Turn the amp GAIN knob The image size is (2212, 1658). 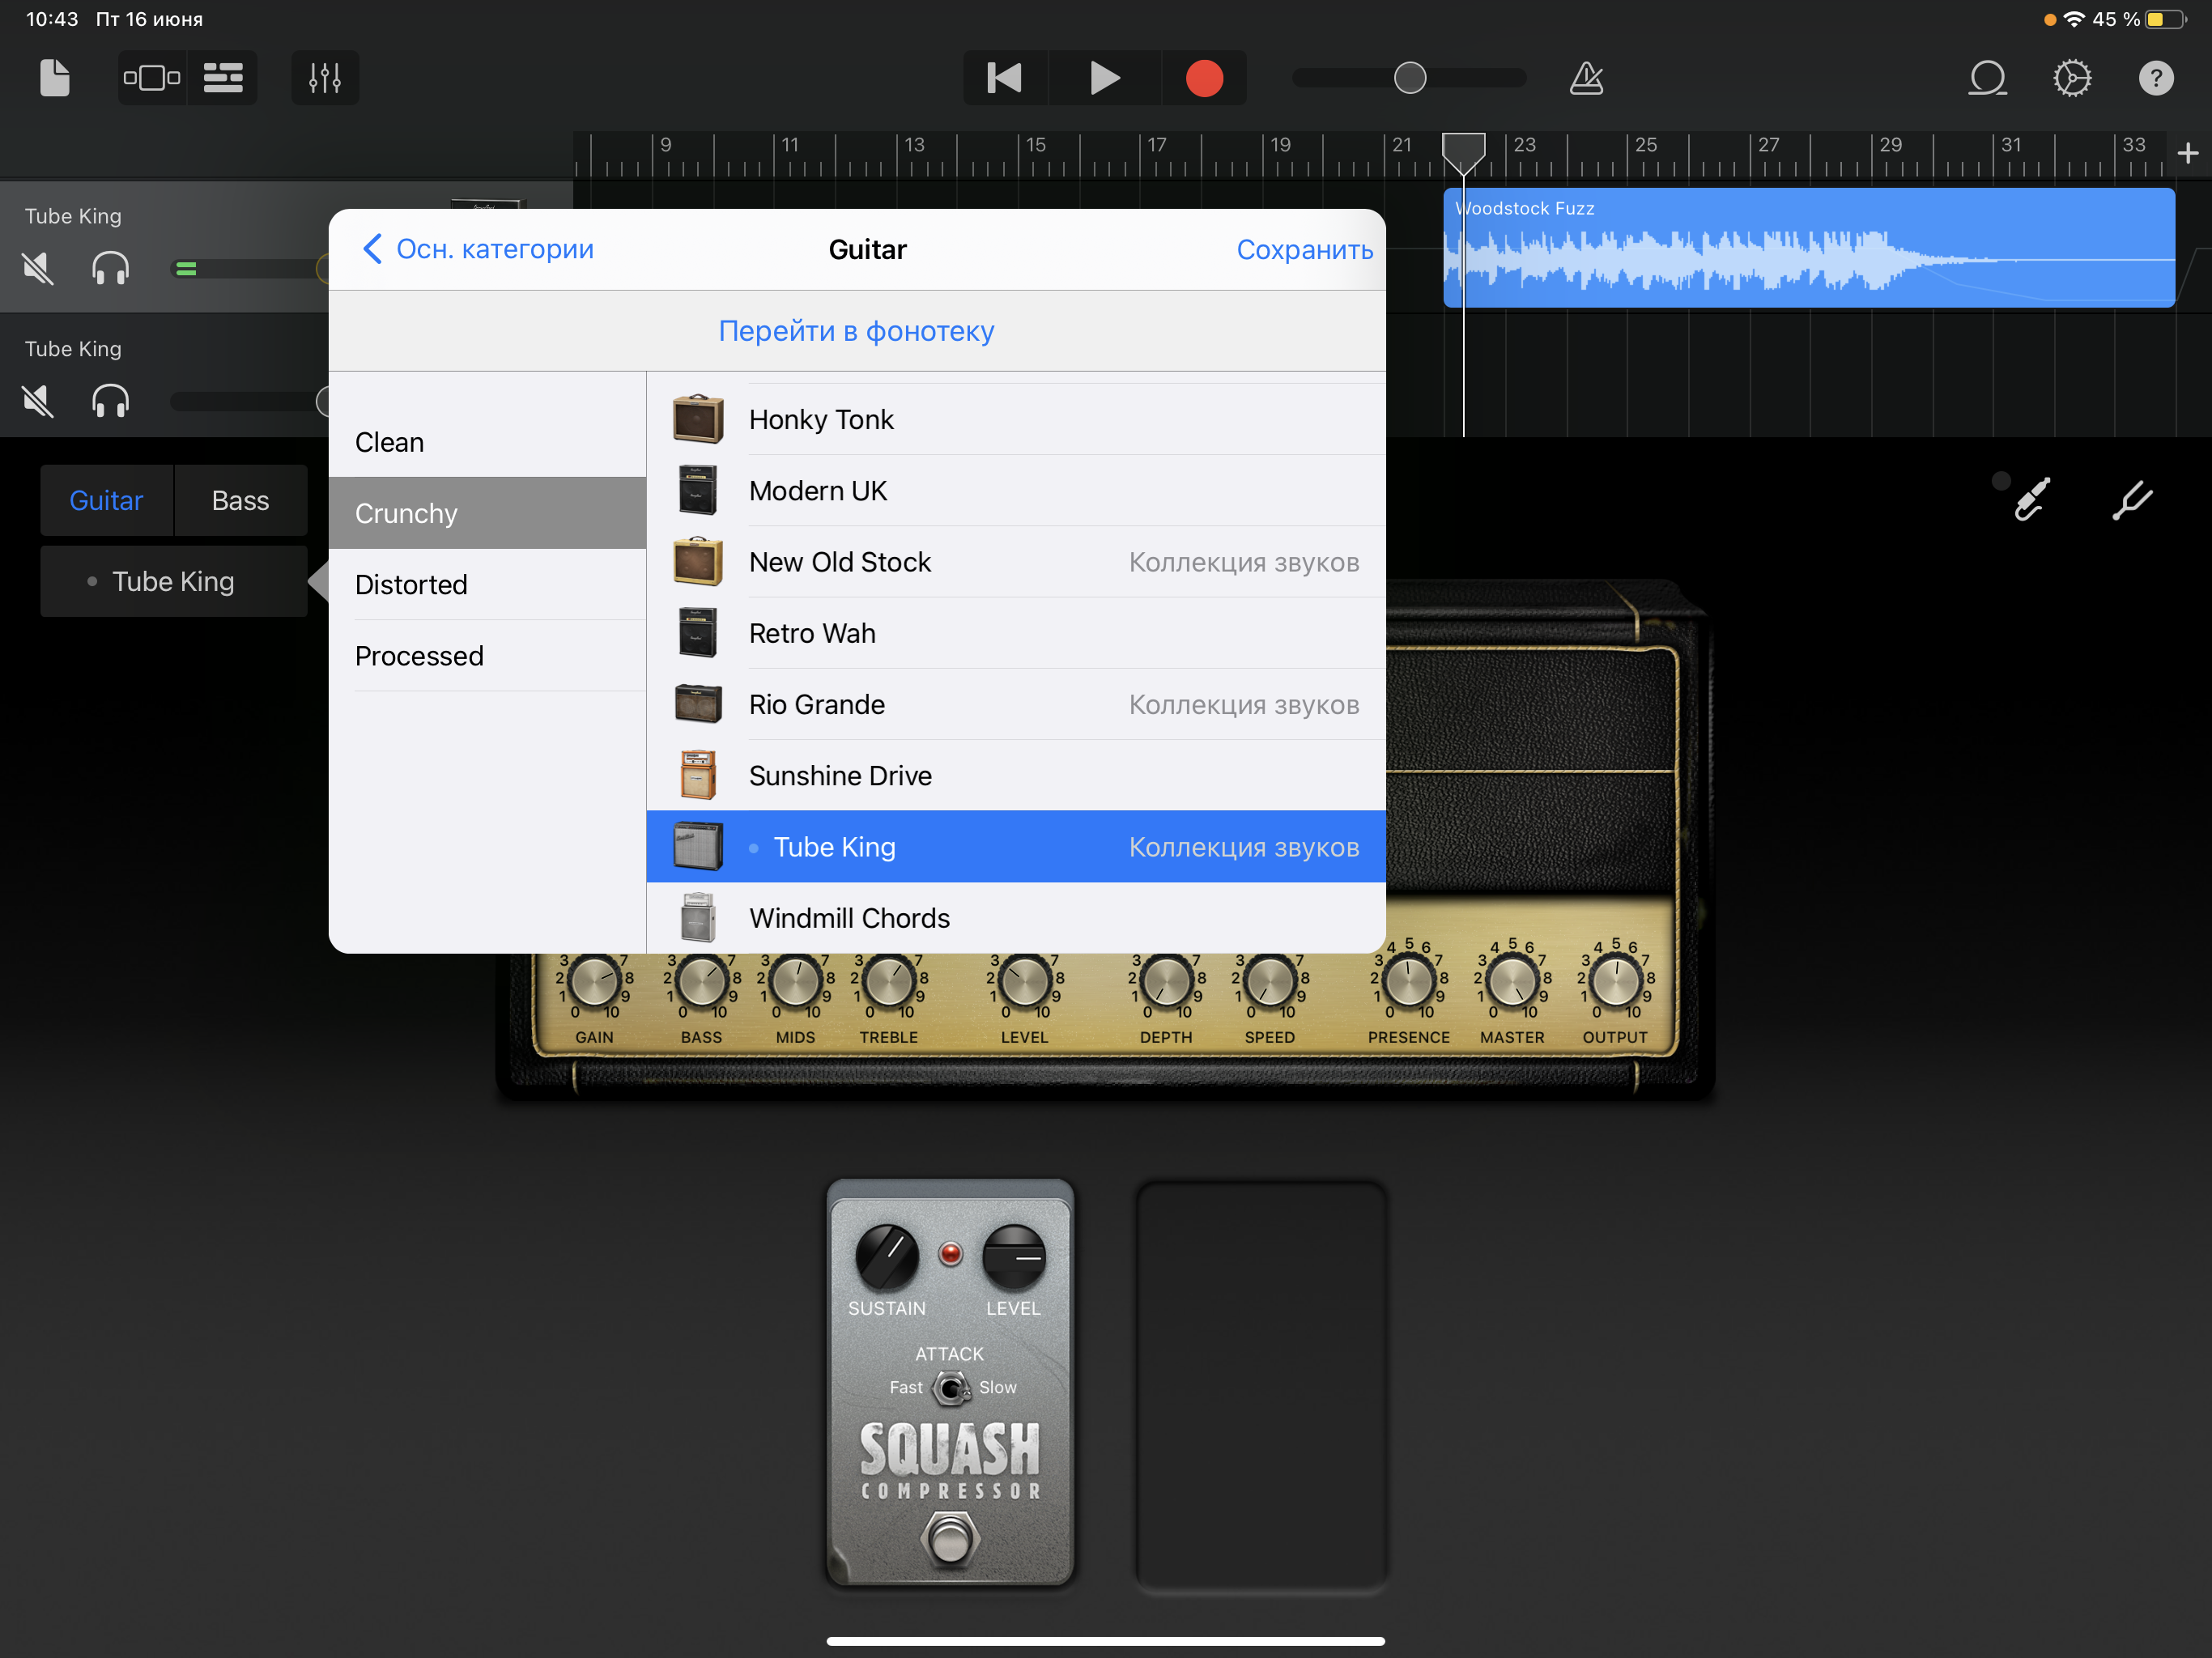click(594, 983)
